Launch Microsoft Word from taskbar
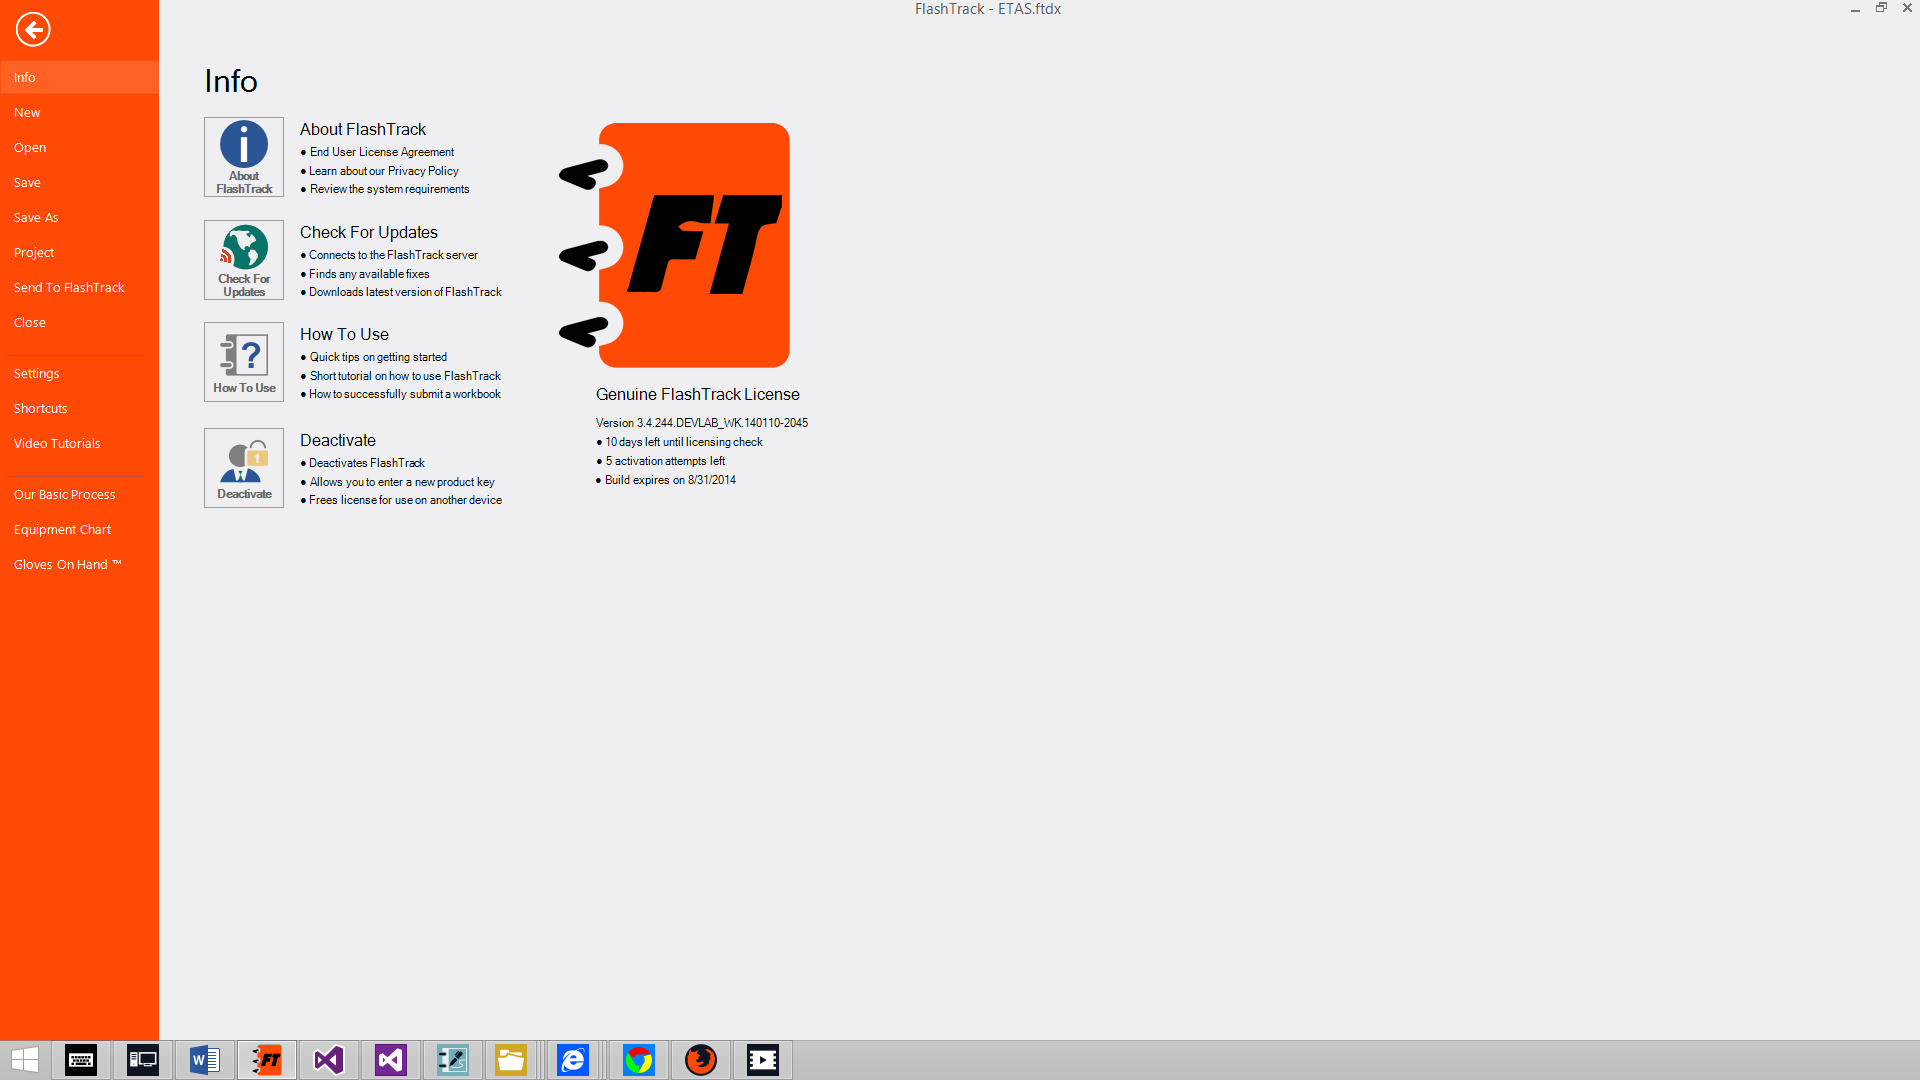 (x=205, y=1060)
